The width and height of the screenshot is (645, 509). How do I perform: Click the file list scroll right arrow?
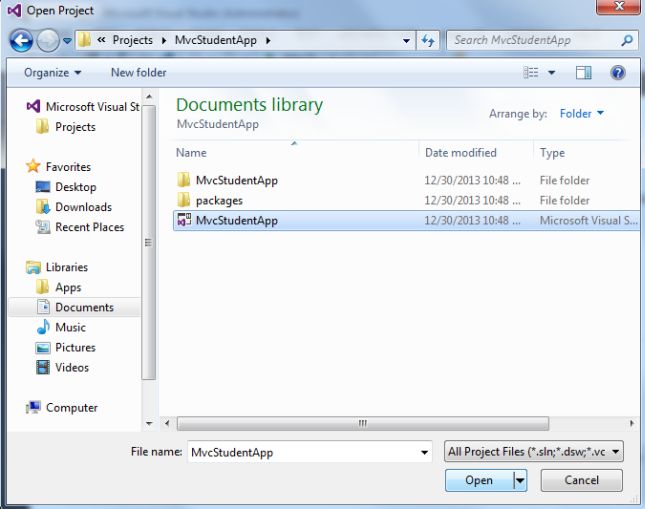[632, 423]
